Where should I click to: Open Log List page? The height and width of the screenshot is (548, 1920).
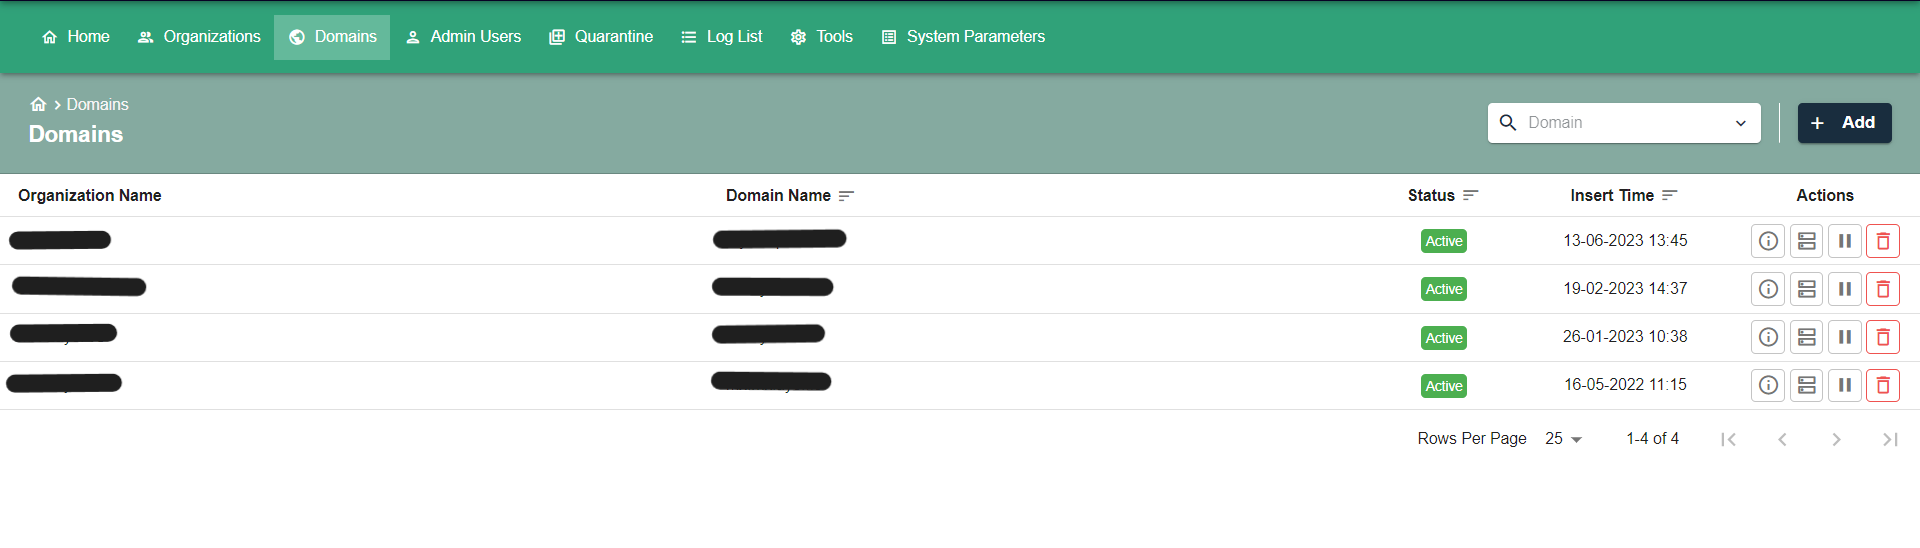(721, 37)
